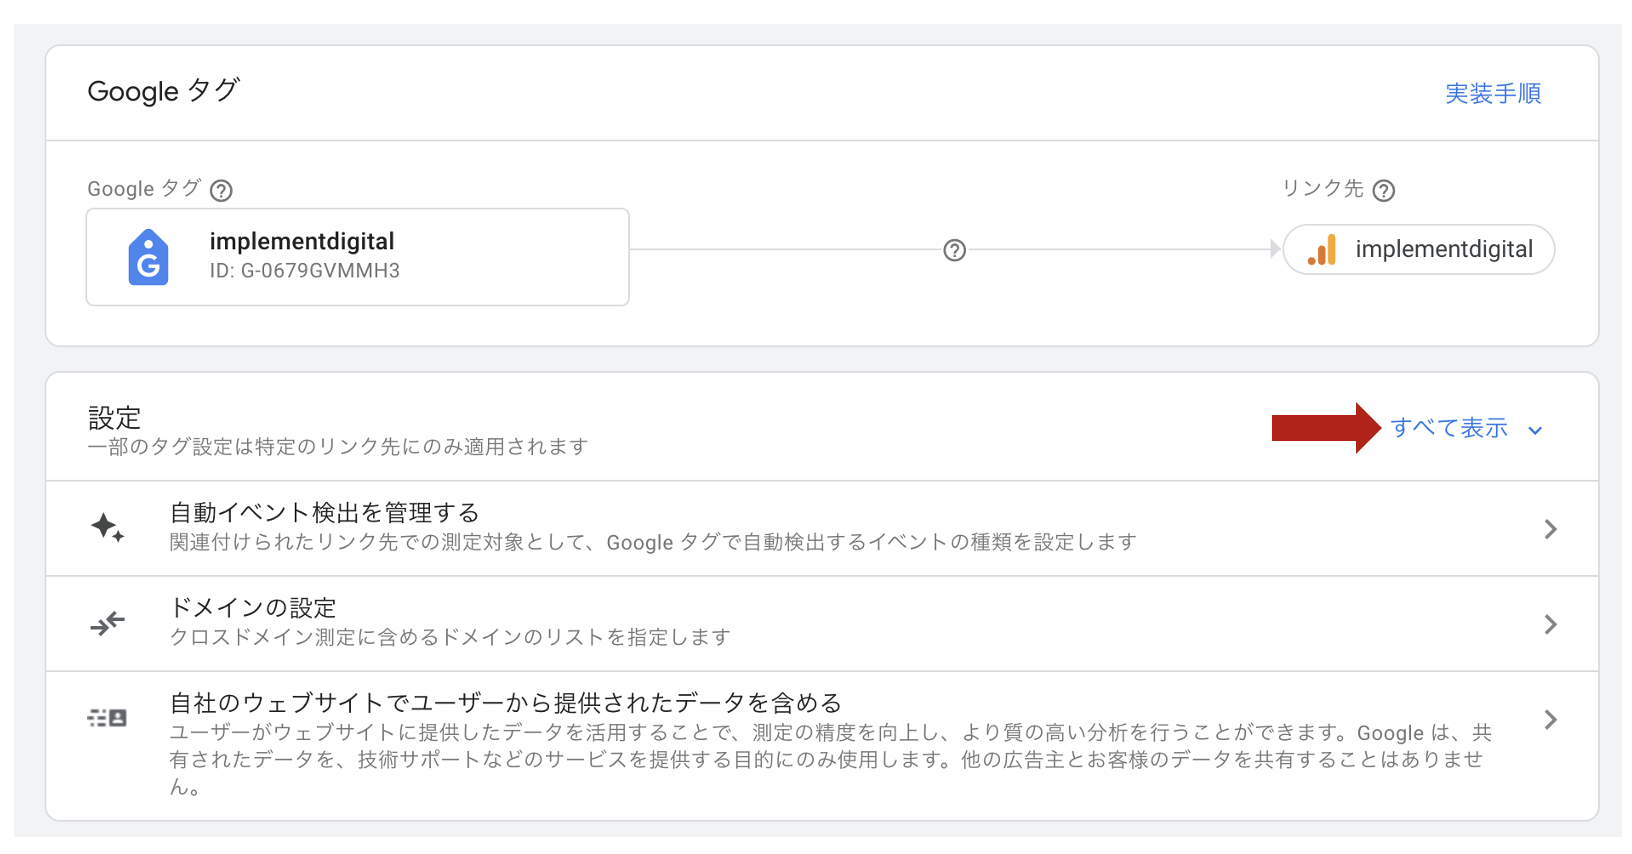Click the blue Google tag icon

pyautogui.click(x=148, y=257)
